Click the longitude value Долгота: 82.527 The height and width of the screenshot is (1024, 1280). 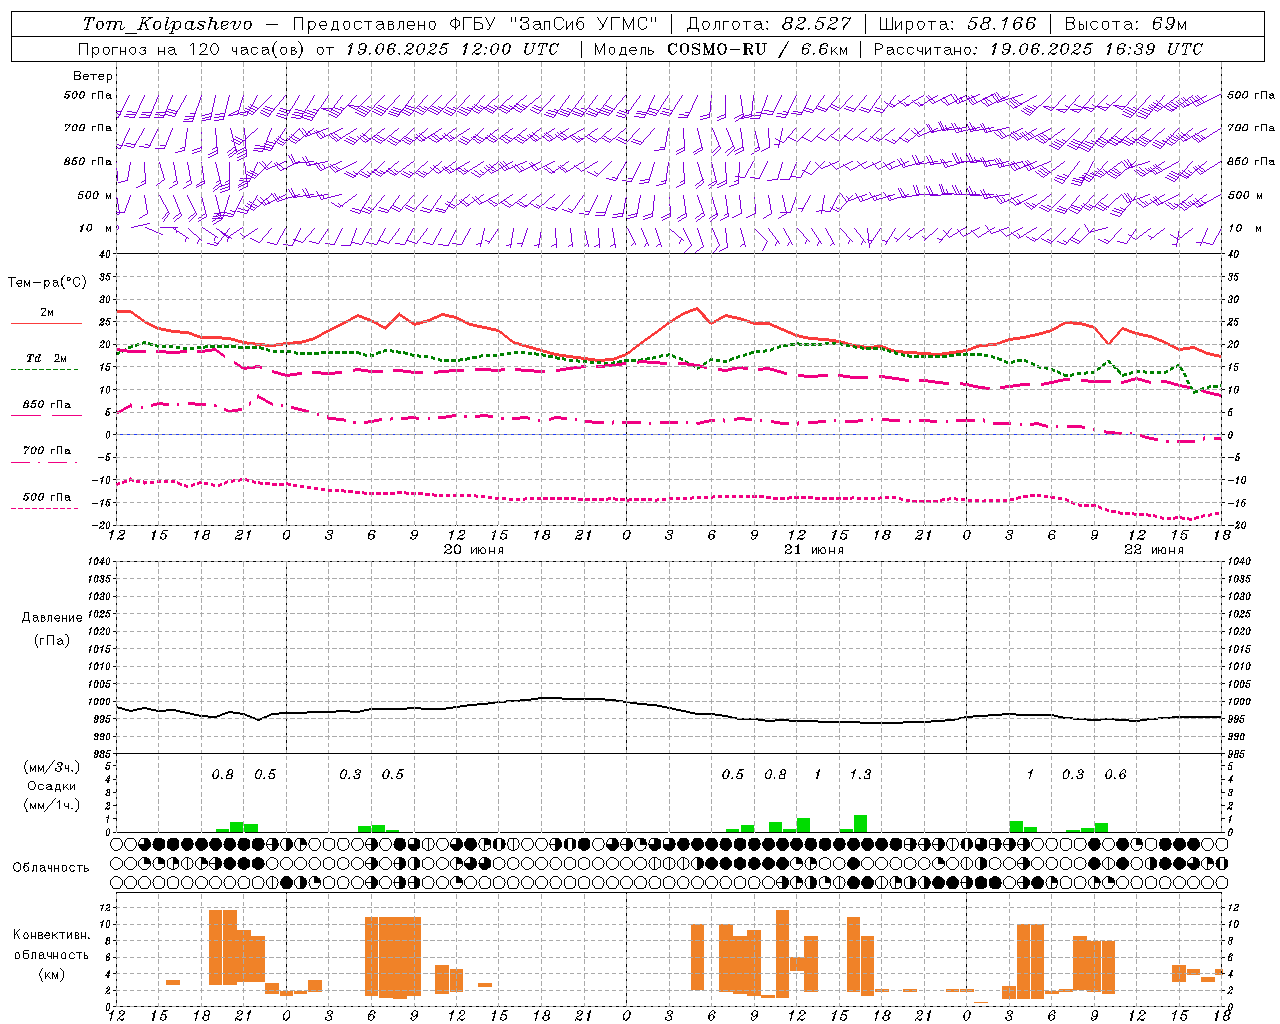[x=769, y=24]
